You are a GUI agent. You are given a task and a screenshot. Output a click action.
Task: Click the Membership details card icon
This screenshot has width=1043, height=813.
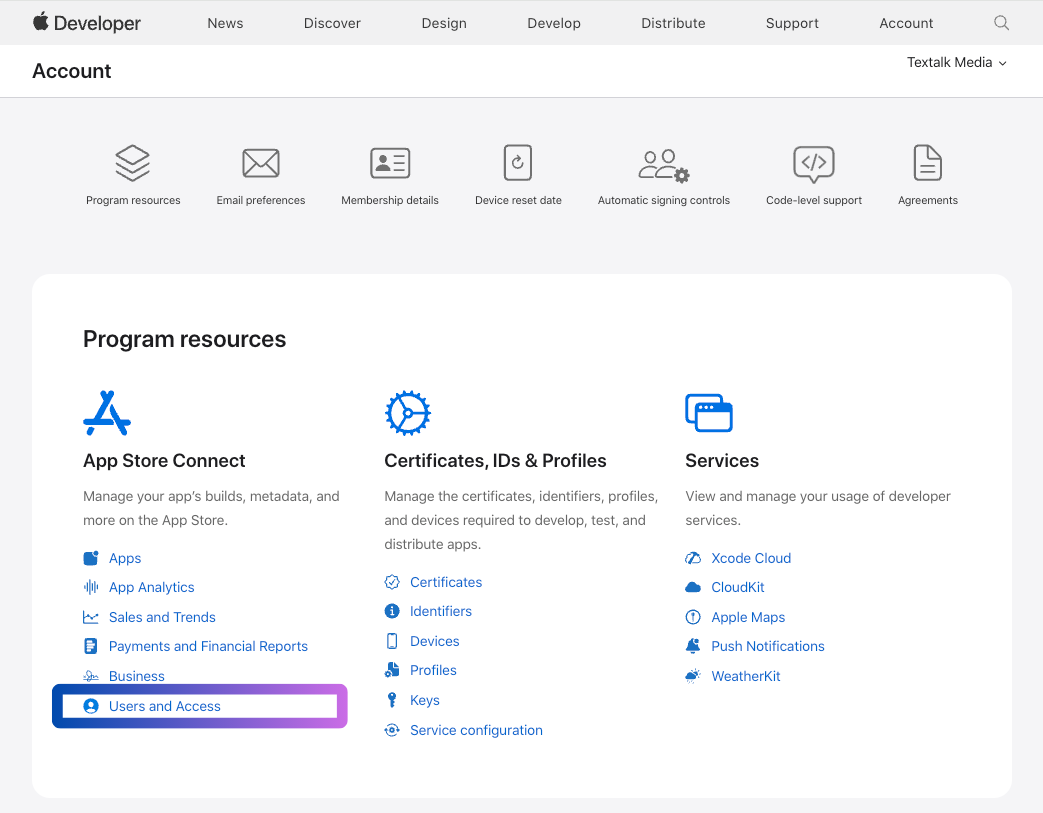click(x=390, y=163)
